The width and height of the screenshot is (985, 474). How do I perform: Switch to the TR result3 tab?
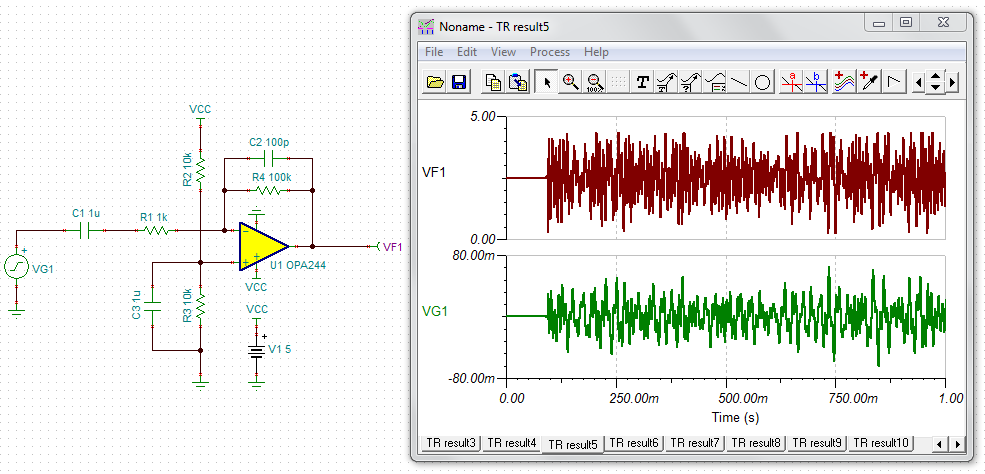click(x=450, y=443)
